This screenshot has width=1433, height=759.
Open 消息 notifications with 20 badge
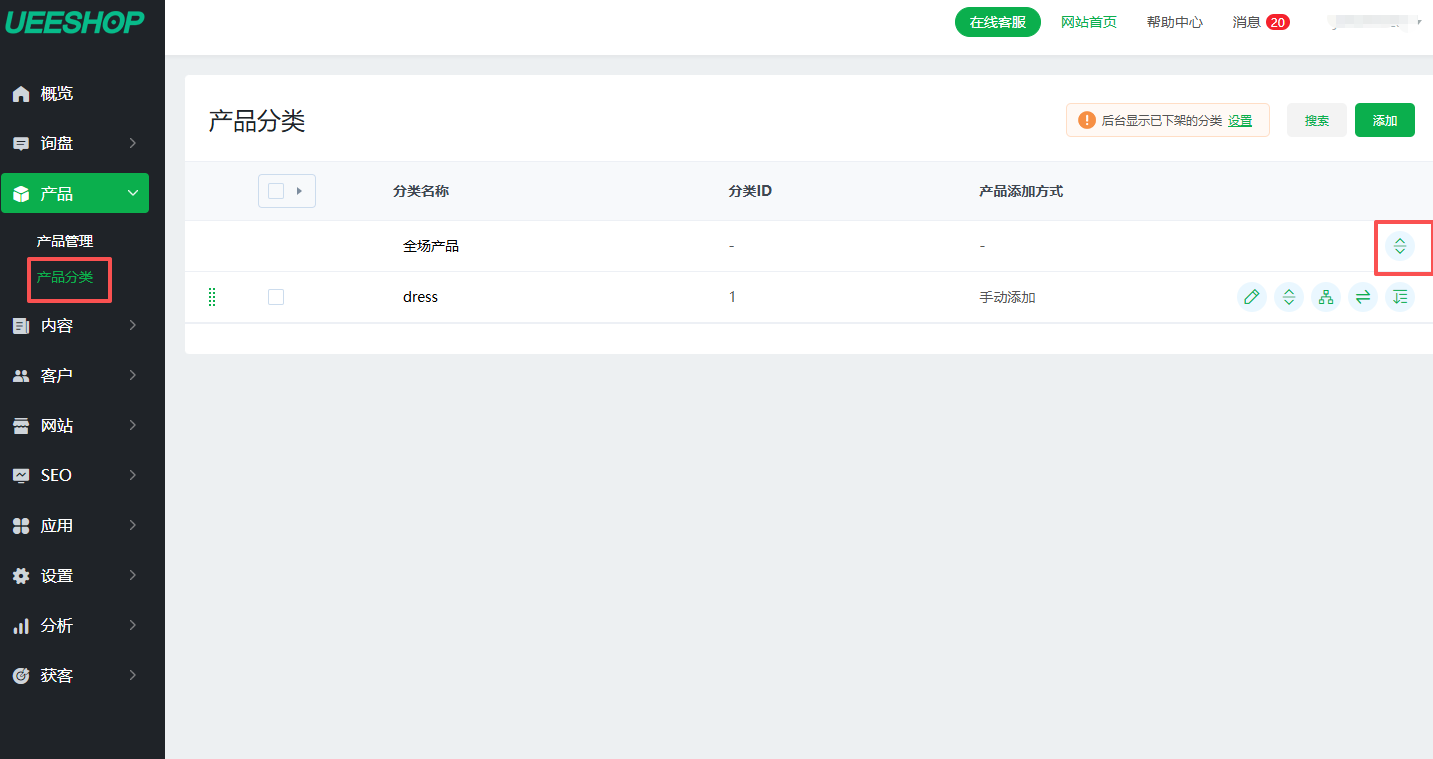[x=1260, y=22]
